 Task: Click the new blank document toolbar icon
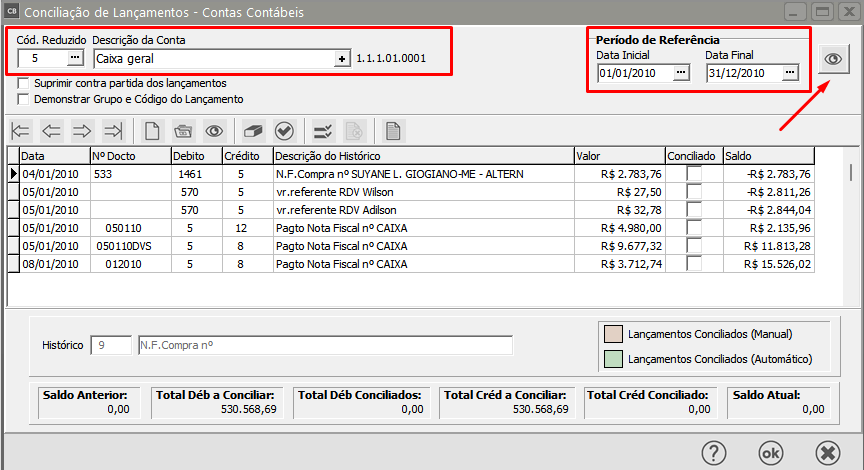[x=152, y=130]
